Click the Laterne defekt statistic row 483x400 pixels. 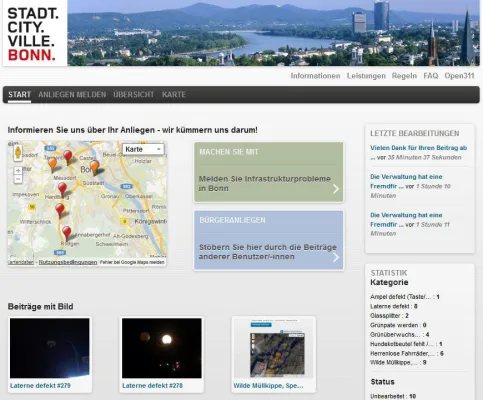coord(394,306)
